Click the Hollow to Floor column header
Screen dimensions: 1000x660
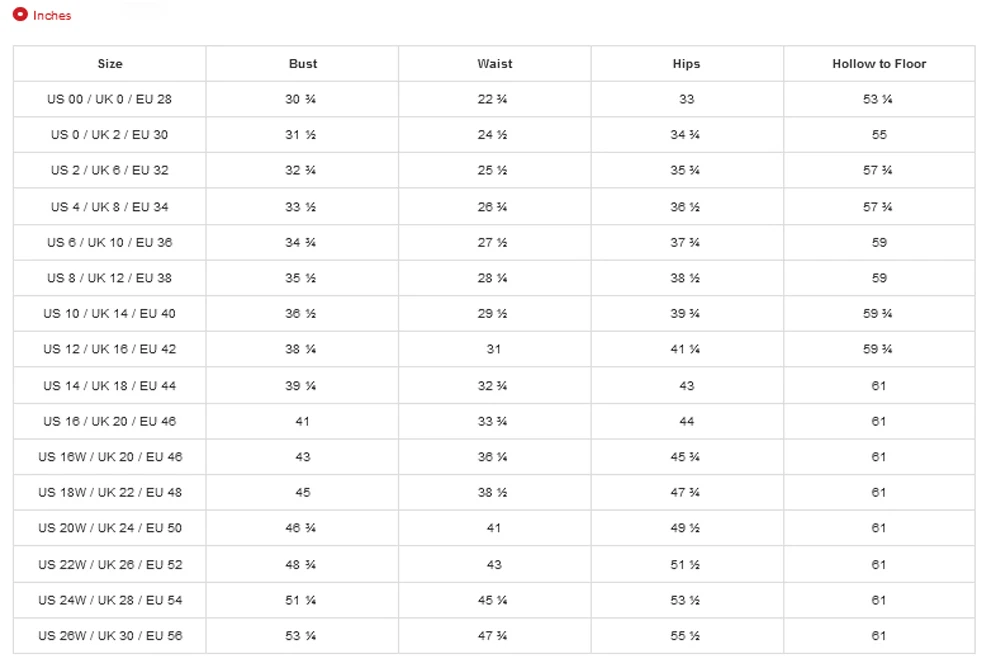879,64
